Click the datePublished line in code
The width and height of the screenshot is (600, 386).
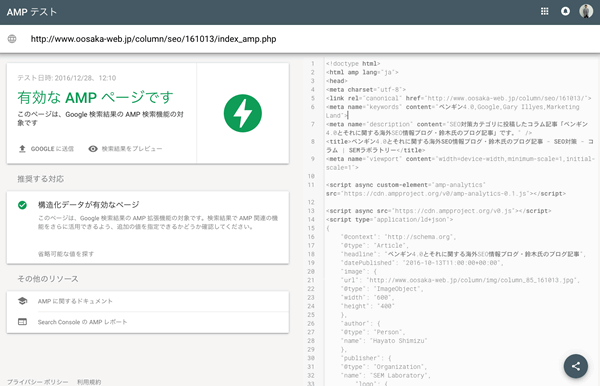(422, 263)
